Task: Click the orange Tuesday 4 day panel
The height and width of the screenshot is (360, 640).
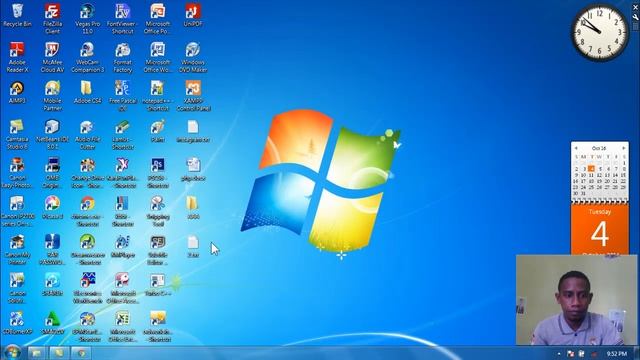Action: tap(600, 230)
